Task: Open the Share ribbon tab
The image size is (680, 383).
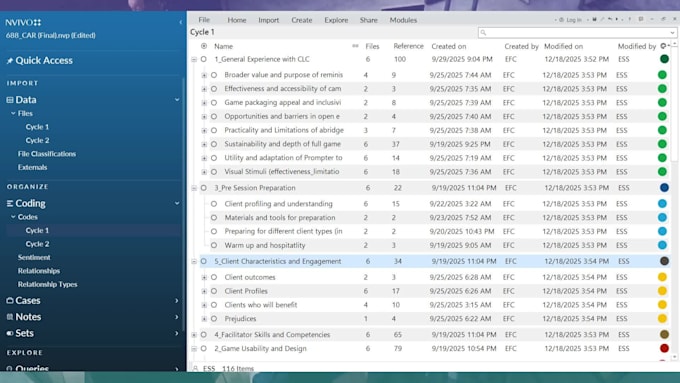Action: pyautogui.click(x=369, y=20)
